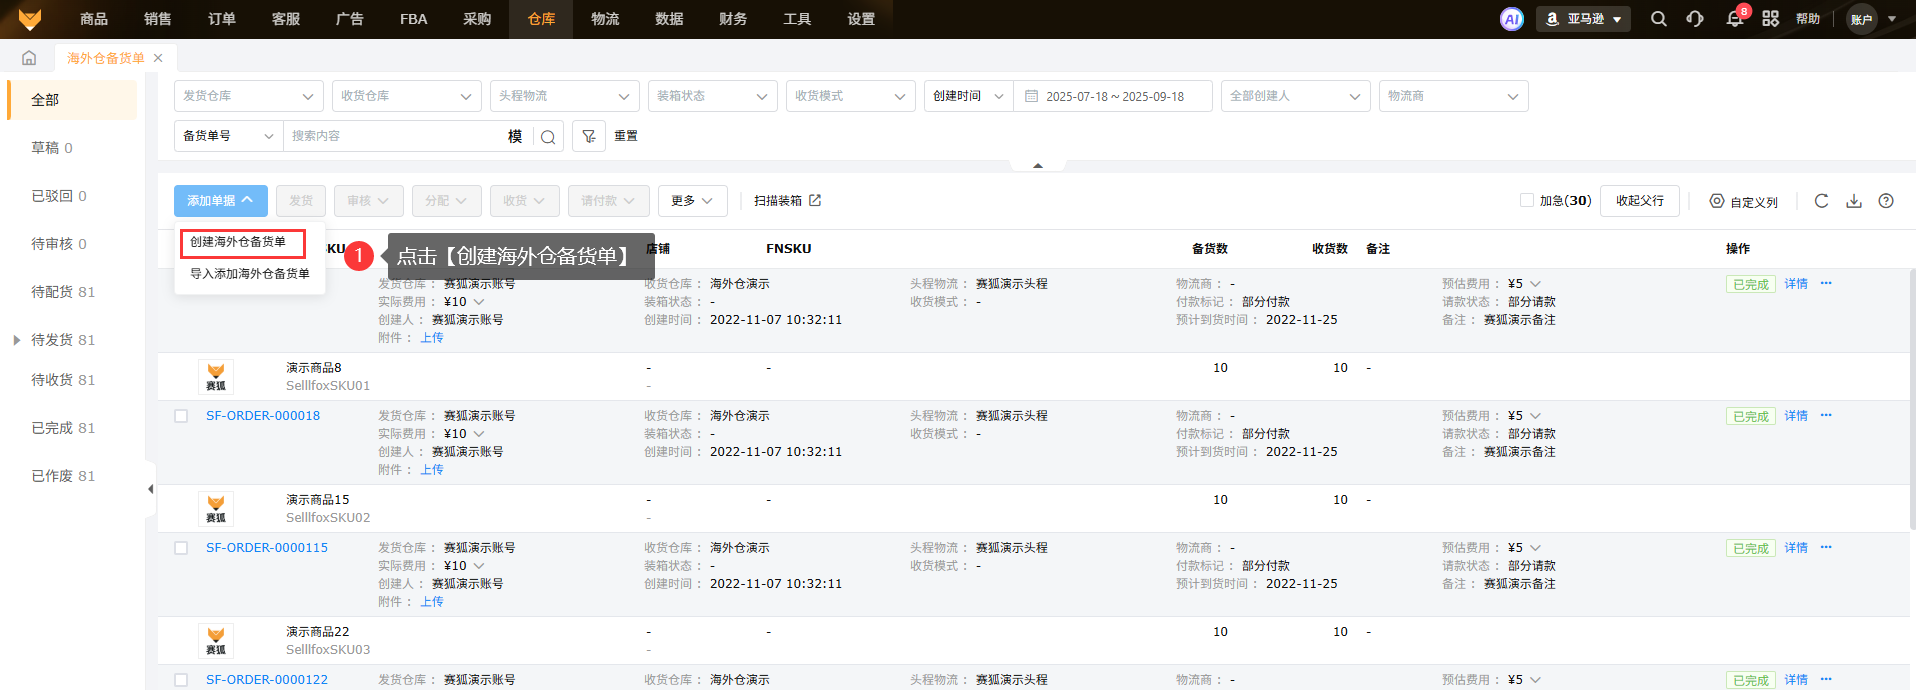Select checkbox for order SF-ORDER-000018
Image resolution: width=1916 pixels, height=690 pixels.
point(181,416)
